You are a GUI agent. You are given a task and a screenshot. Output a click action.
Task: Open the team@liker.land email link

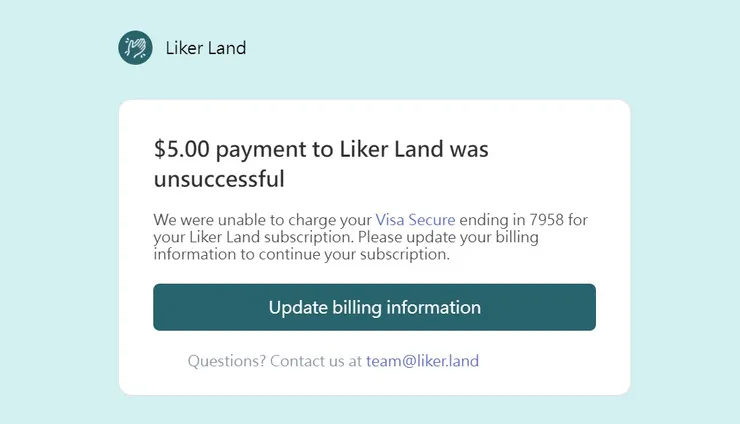(423, 361)
